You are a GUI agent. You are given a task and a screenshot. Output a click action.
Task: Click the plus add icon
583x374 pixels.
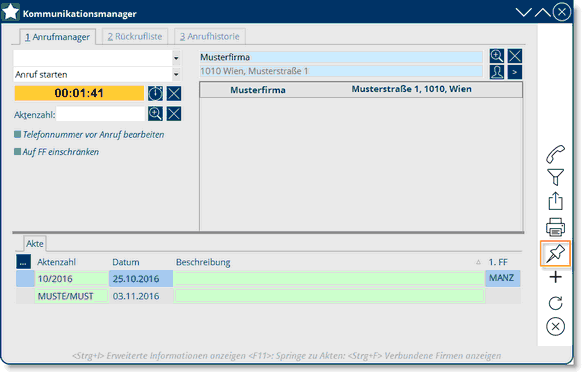tap(555, 277)
